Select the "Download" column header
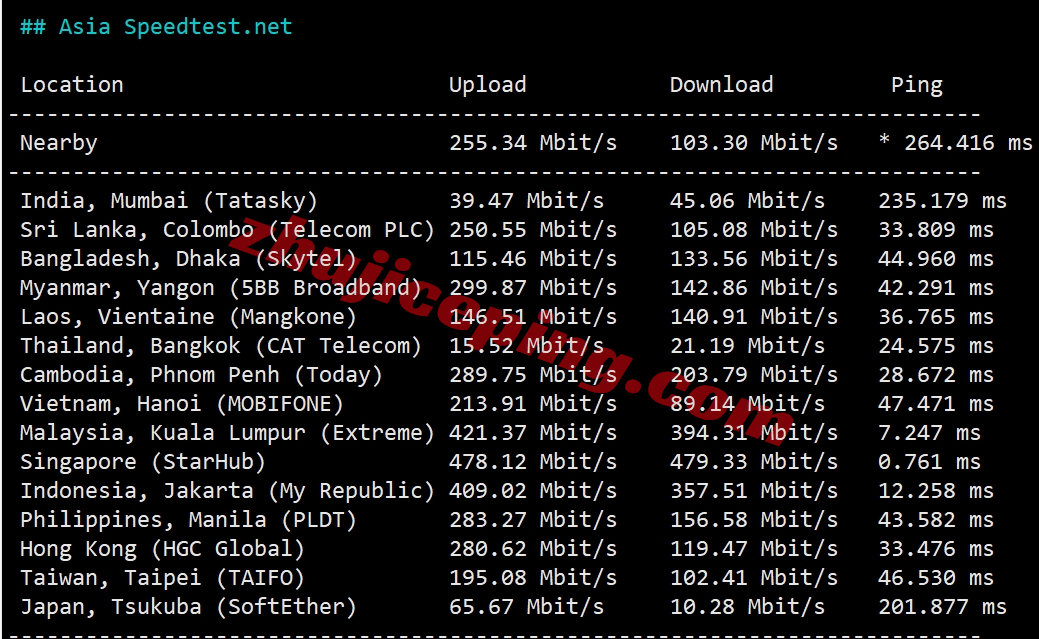 722,85
